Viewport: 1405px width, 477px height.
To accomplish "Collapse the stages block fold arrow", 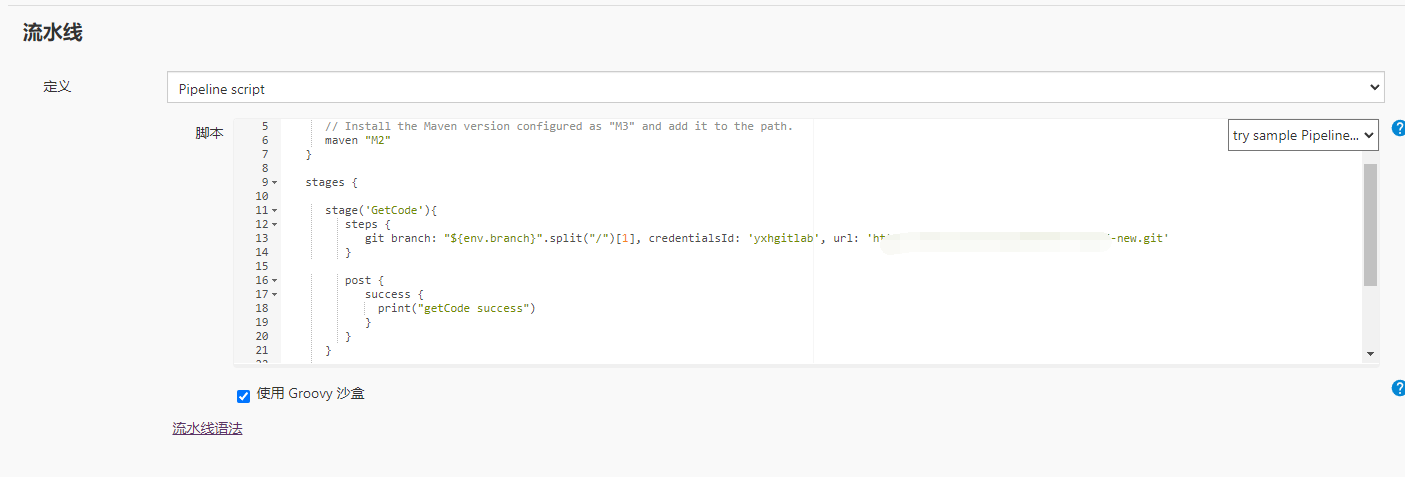I will (274, 183).
